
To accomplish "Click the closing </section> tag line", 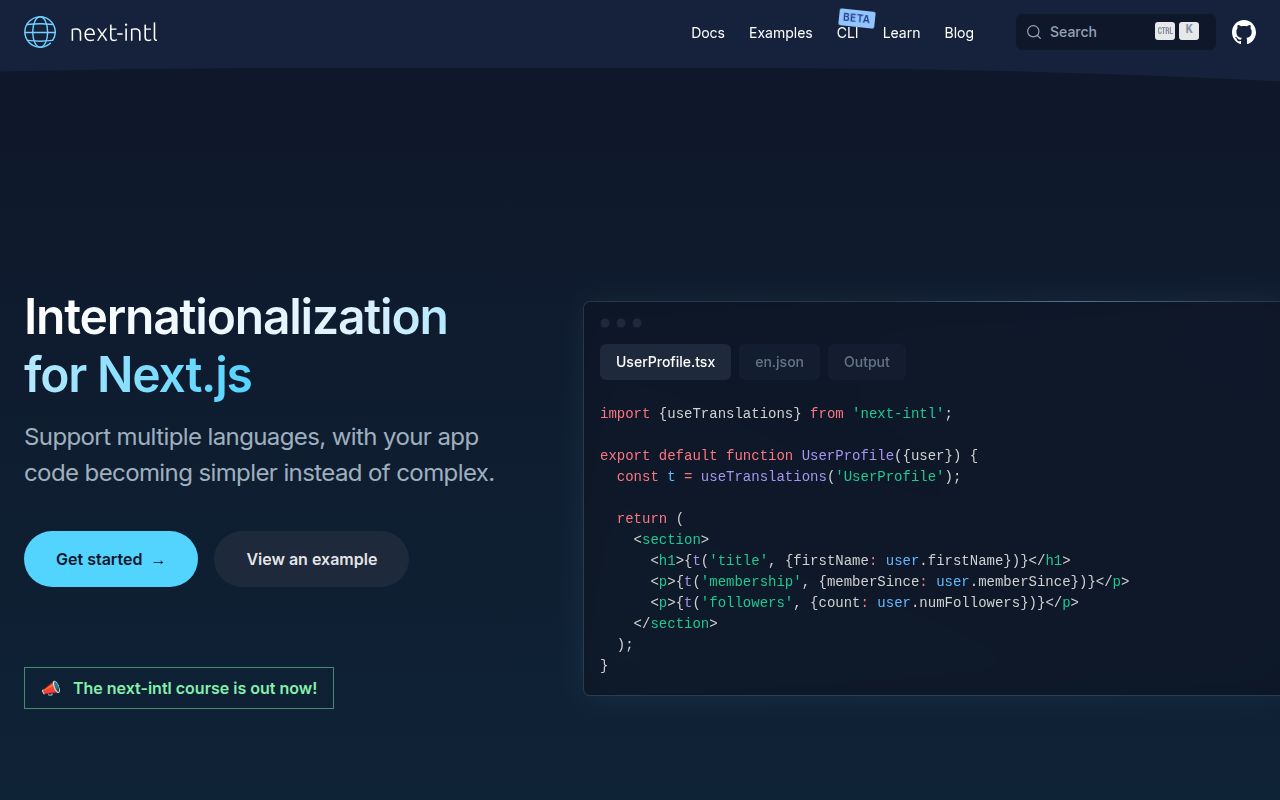I will pyautogui.click(x=675, y=623).
